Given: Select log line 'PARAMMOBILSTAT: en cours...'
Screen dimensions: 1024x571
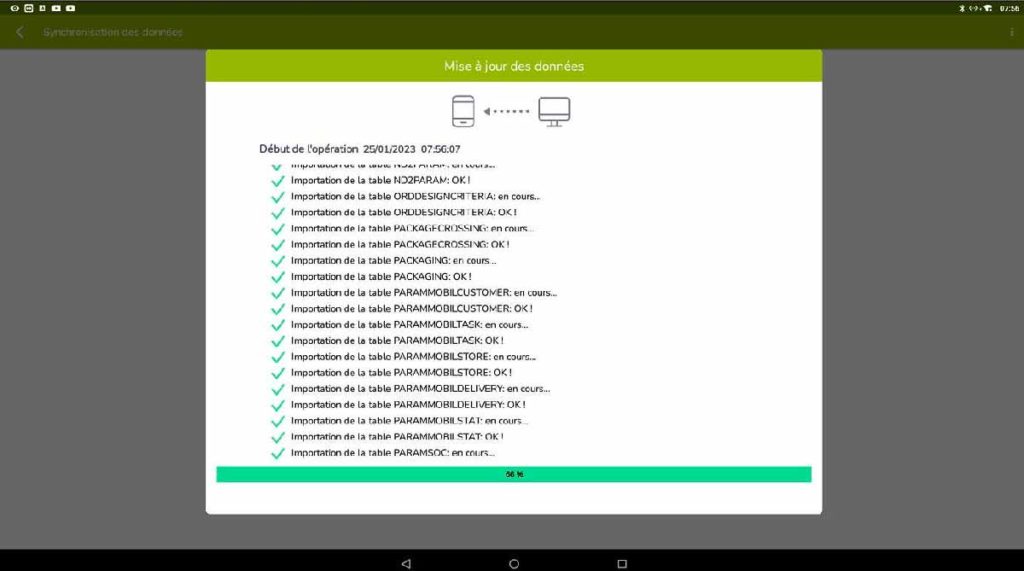Looking at the screenshot, I should (x=409, y=420).
